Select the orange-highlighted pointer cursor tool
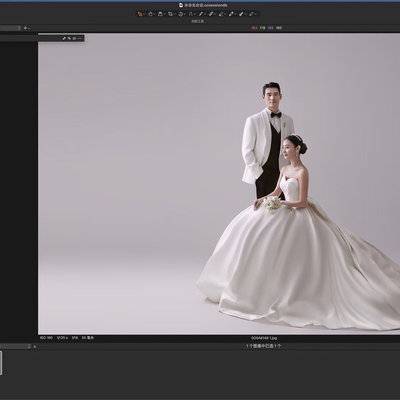The height and width of the screenshot is (400, 400). 140,14
